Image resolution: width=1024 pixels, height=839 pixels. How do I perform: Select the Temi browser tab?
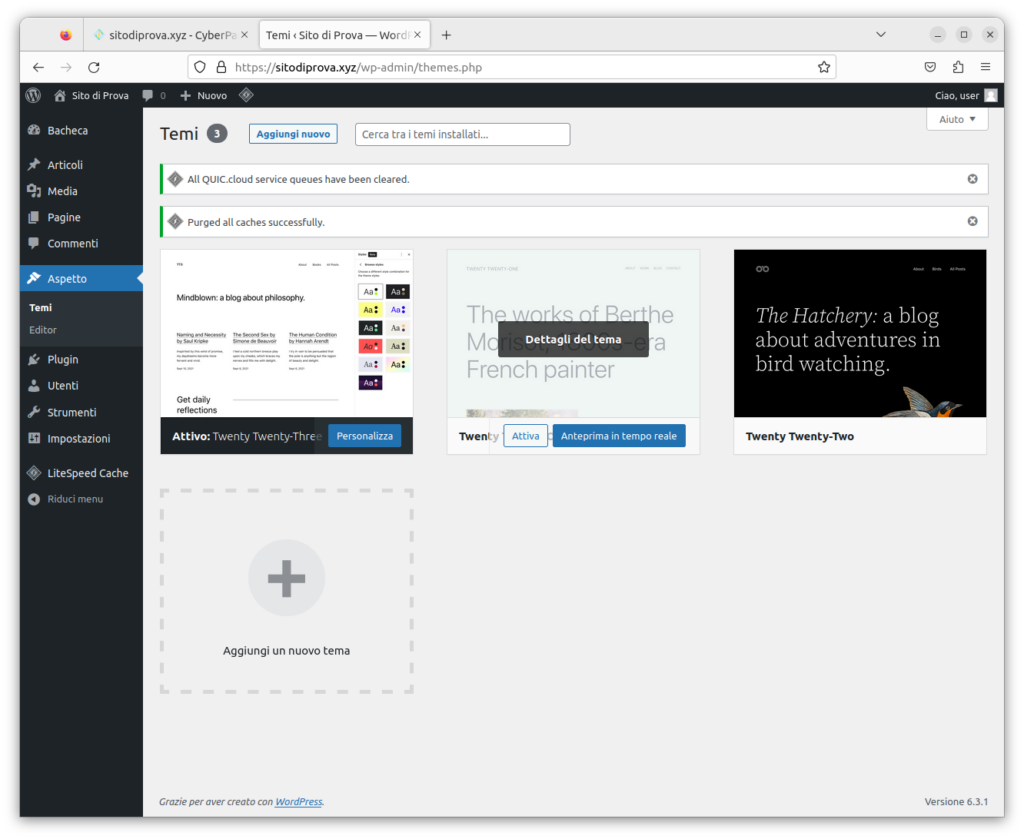[344, 35]
